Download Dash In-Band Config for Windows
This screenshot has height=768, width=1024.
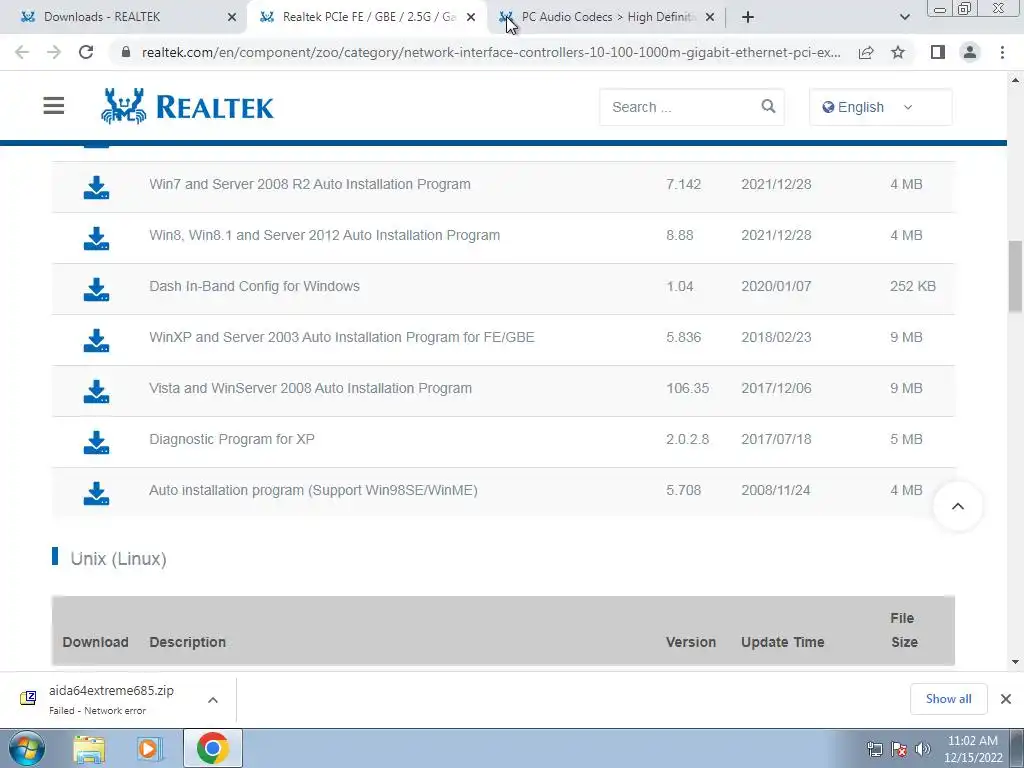tap(97, 289)
